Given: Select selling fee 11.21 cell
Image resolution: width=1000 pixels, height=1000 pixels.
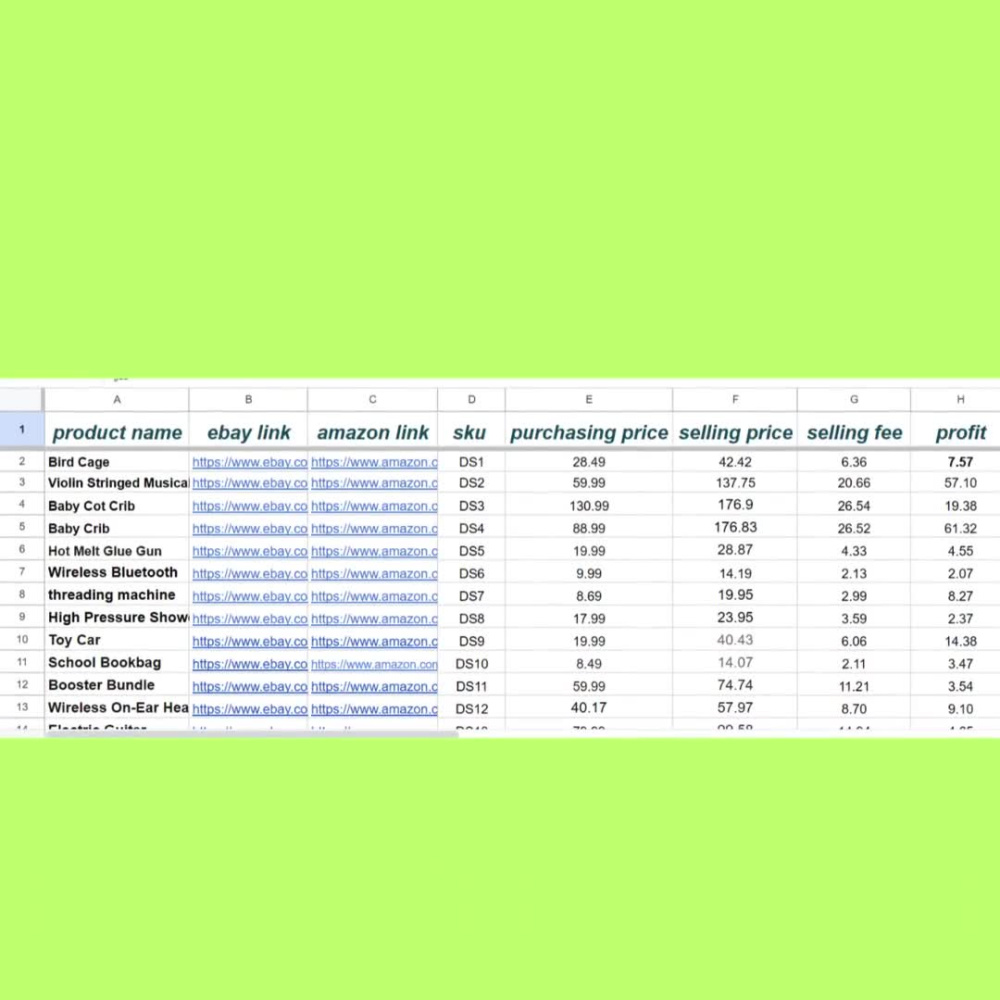Looking at the screenshot, I should 854,686.
